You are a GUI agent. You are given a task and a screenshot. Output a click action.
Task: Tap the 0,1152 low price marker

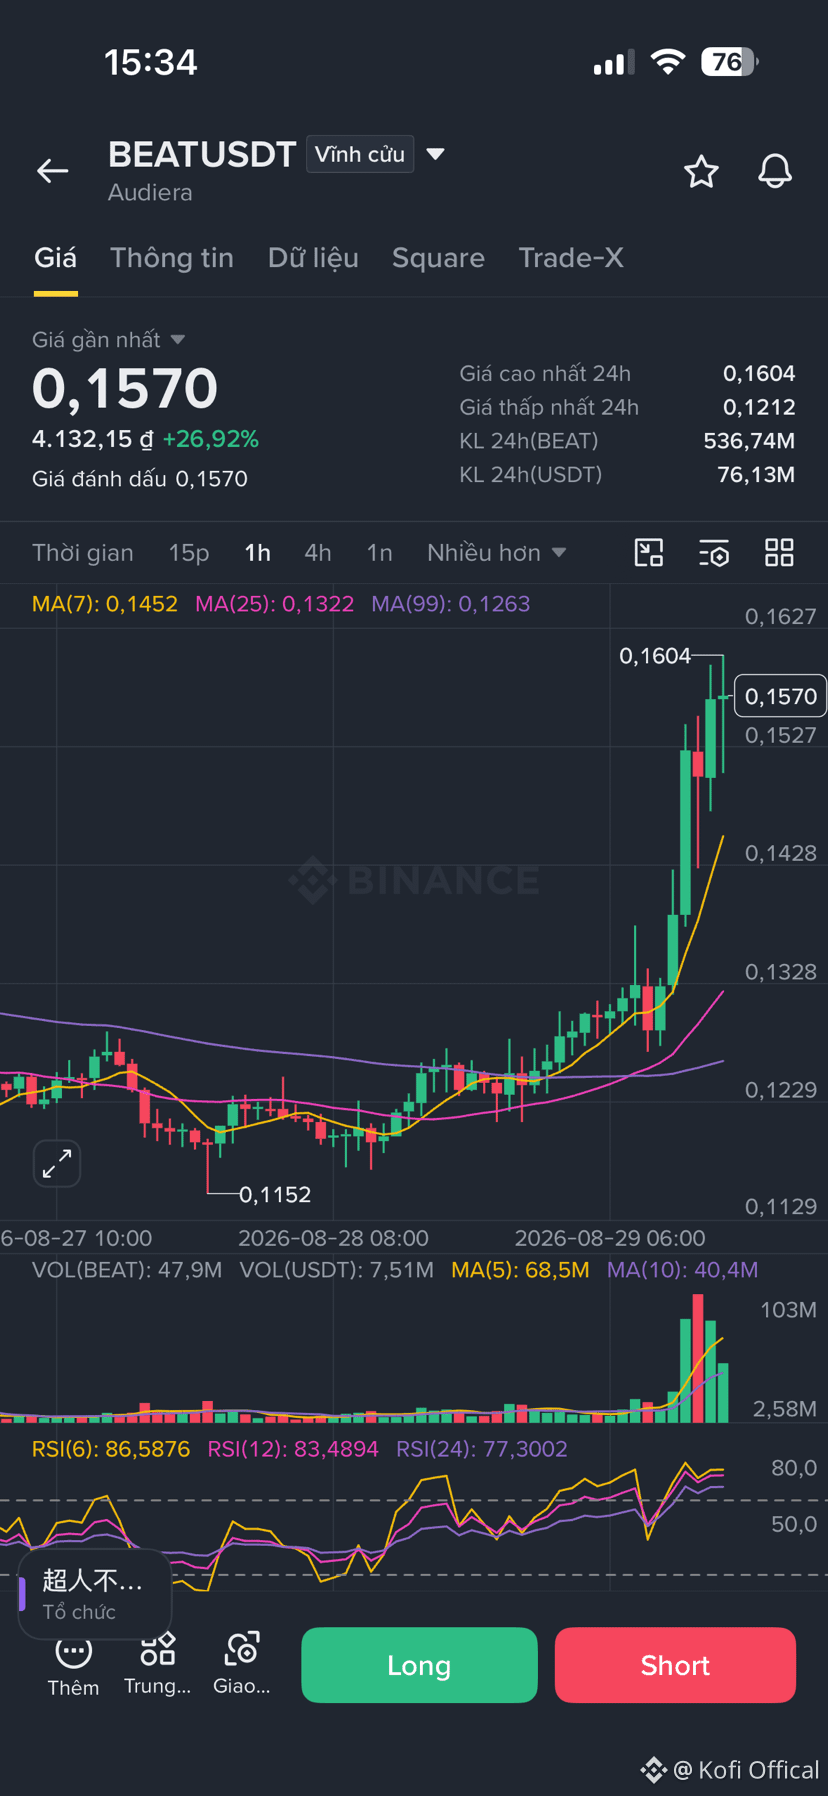(x=275, y=1194)
